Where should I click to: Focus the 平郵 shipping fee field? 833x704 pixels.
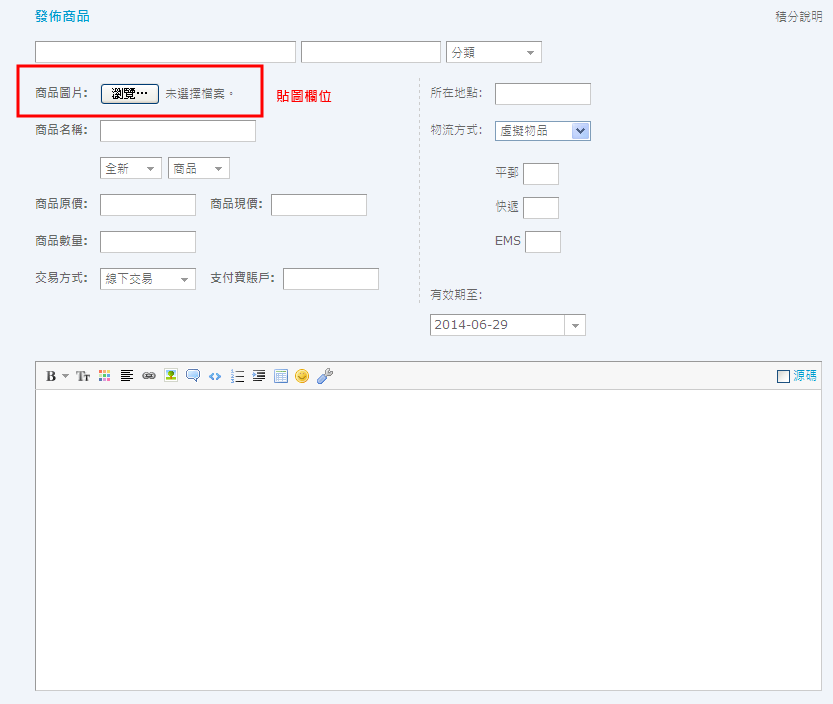click(541, 174)
